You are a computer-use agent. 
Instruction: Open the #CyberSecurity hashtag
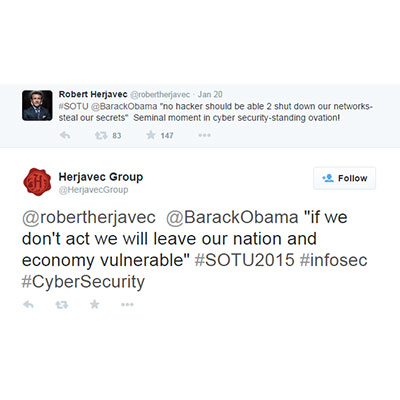click(83, 282)
